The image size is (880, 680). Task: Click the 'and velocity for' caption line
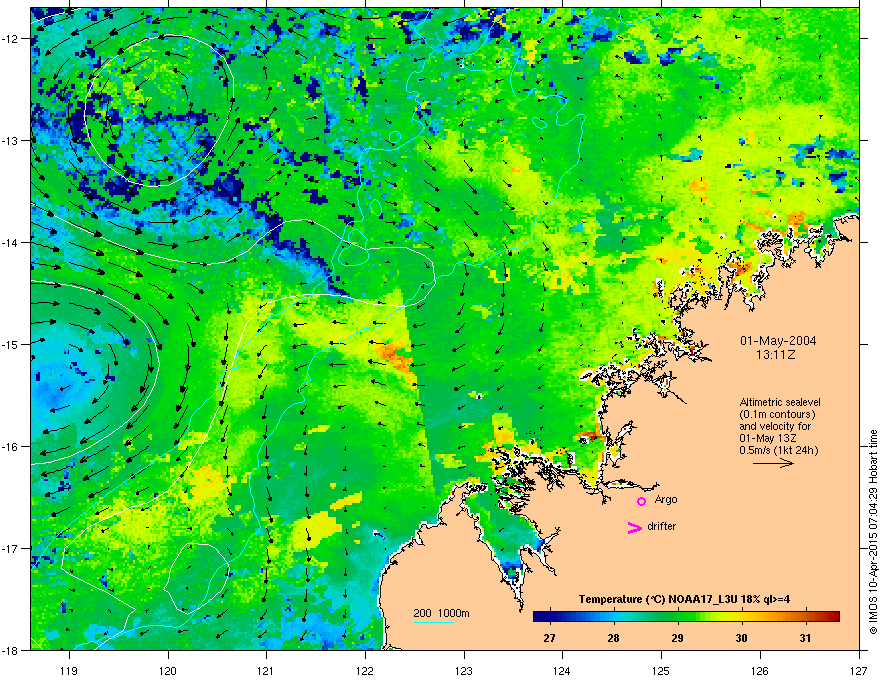[775, 426]
